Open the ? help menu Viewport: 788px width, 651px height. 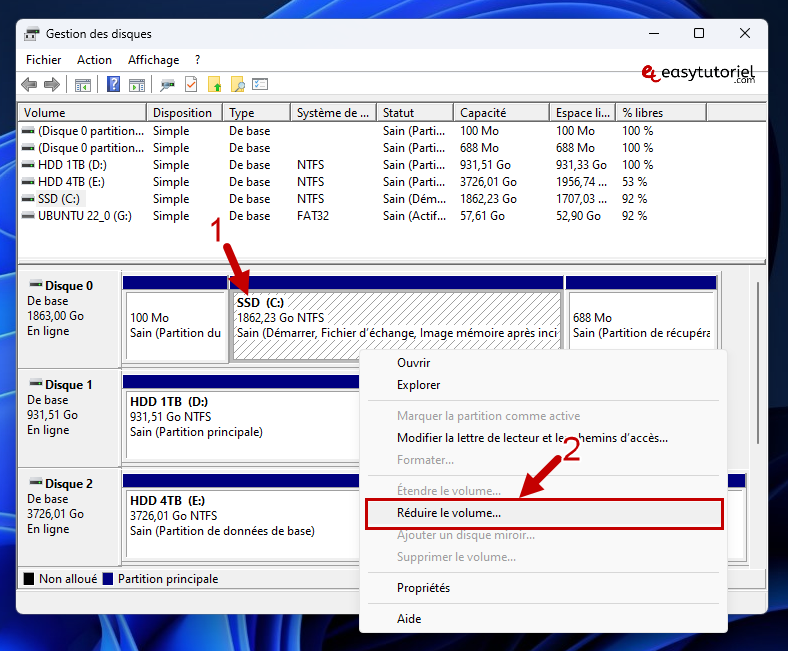[198, 60]
